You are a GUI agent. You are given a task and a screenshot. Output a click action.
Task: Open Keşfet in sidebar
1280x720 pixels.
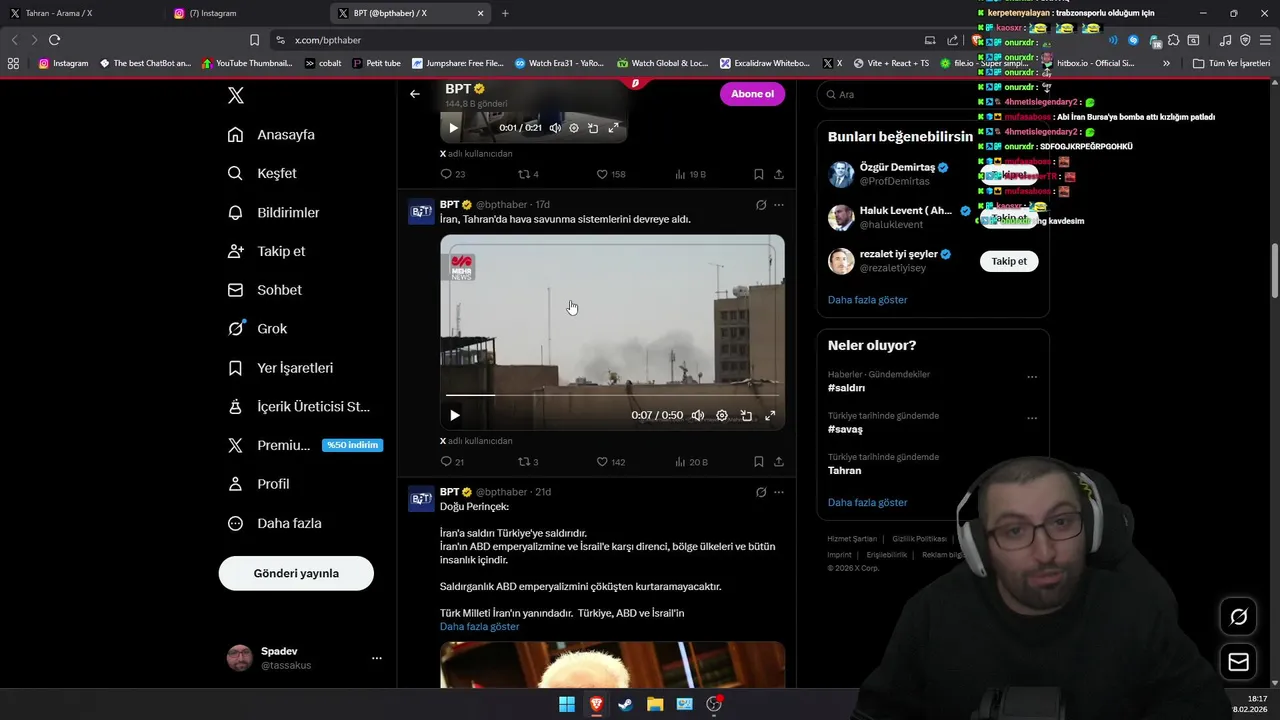263,173
